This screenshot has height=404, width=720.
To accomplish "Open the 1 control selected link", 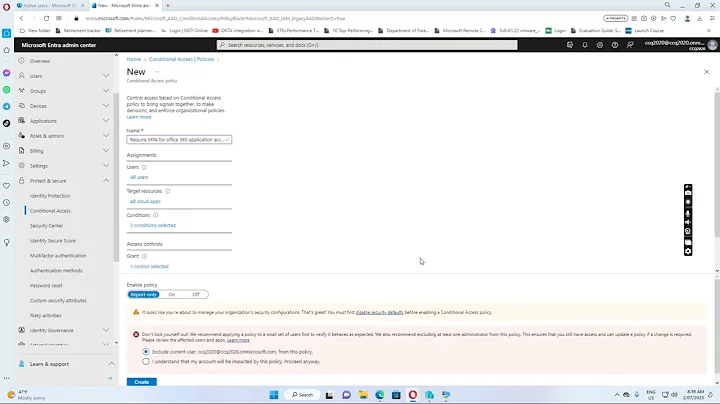I will tap(149, 266).
